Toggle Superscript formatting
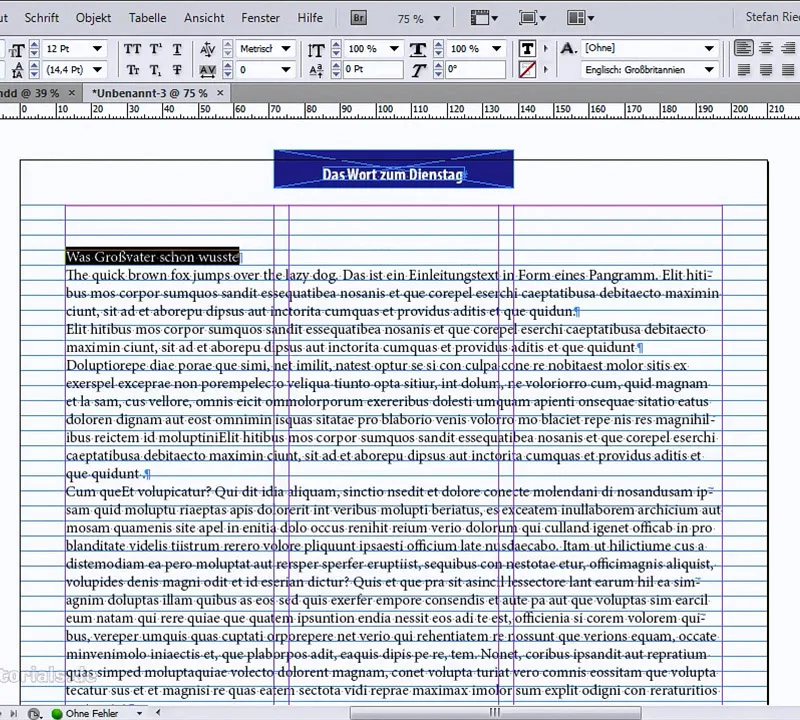 tap(156, 49)
